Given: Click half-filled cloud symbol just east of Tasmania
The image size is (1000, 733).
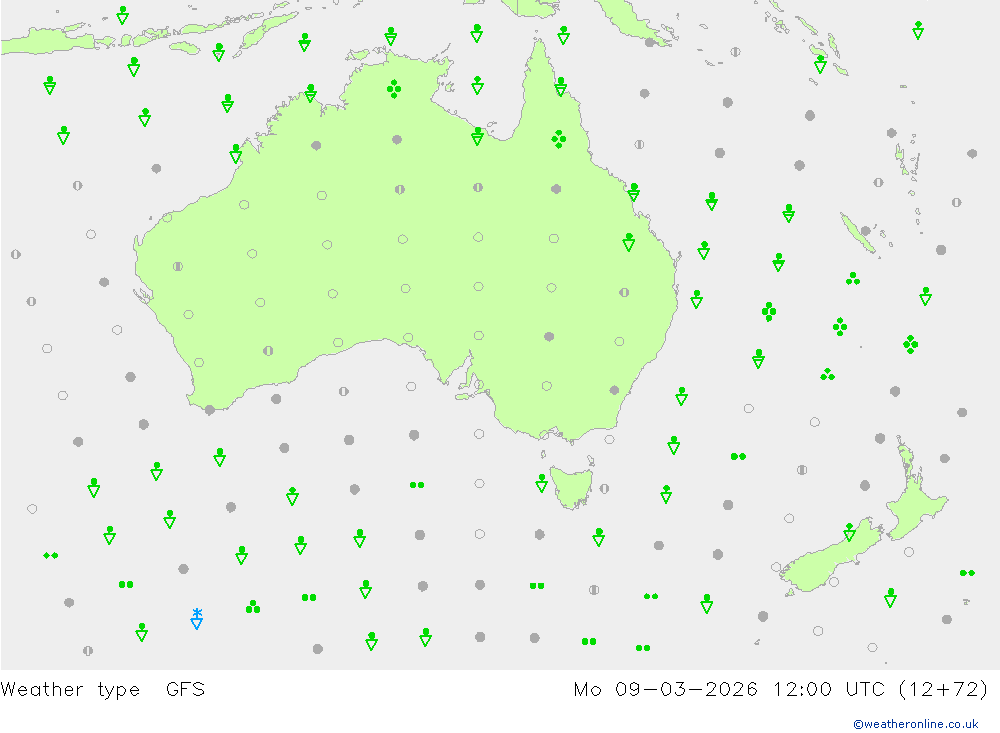Looking at the screenshot, I should click(605, 489).
